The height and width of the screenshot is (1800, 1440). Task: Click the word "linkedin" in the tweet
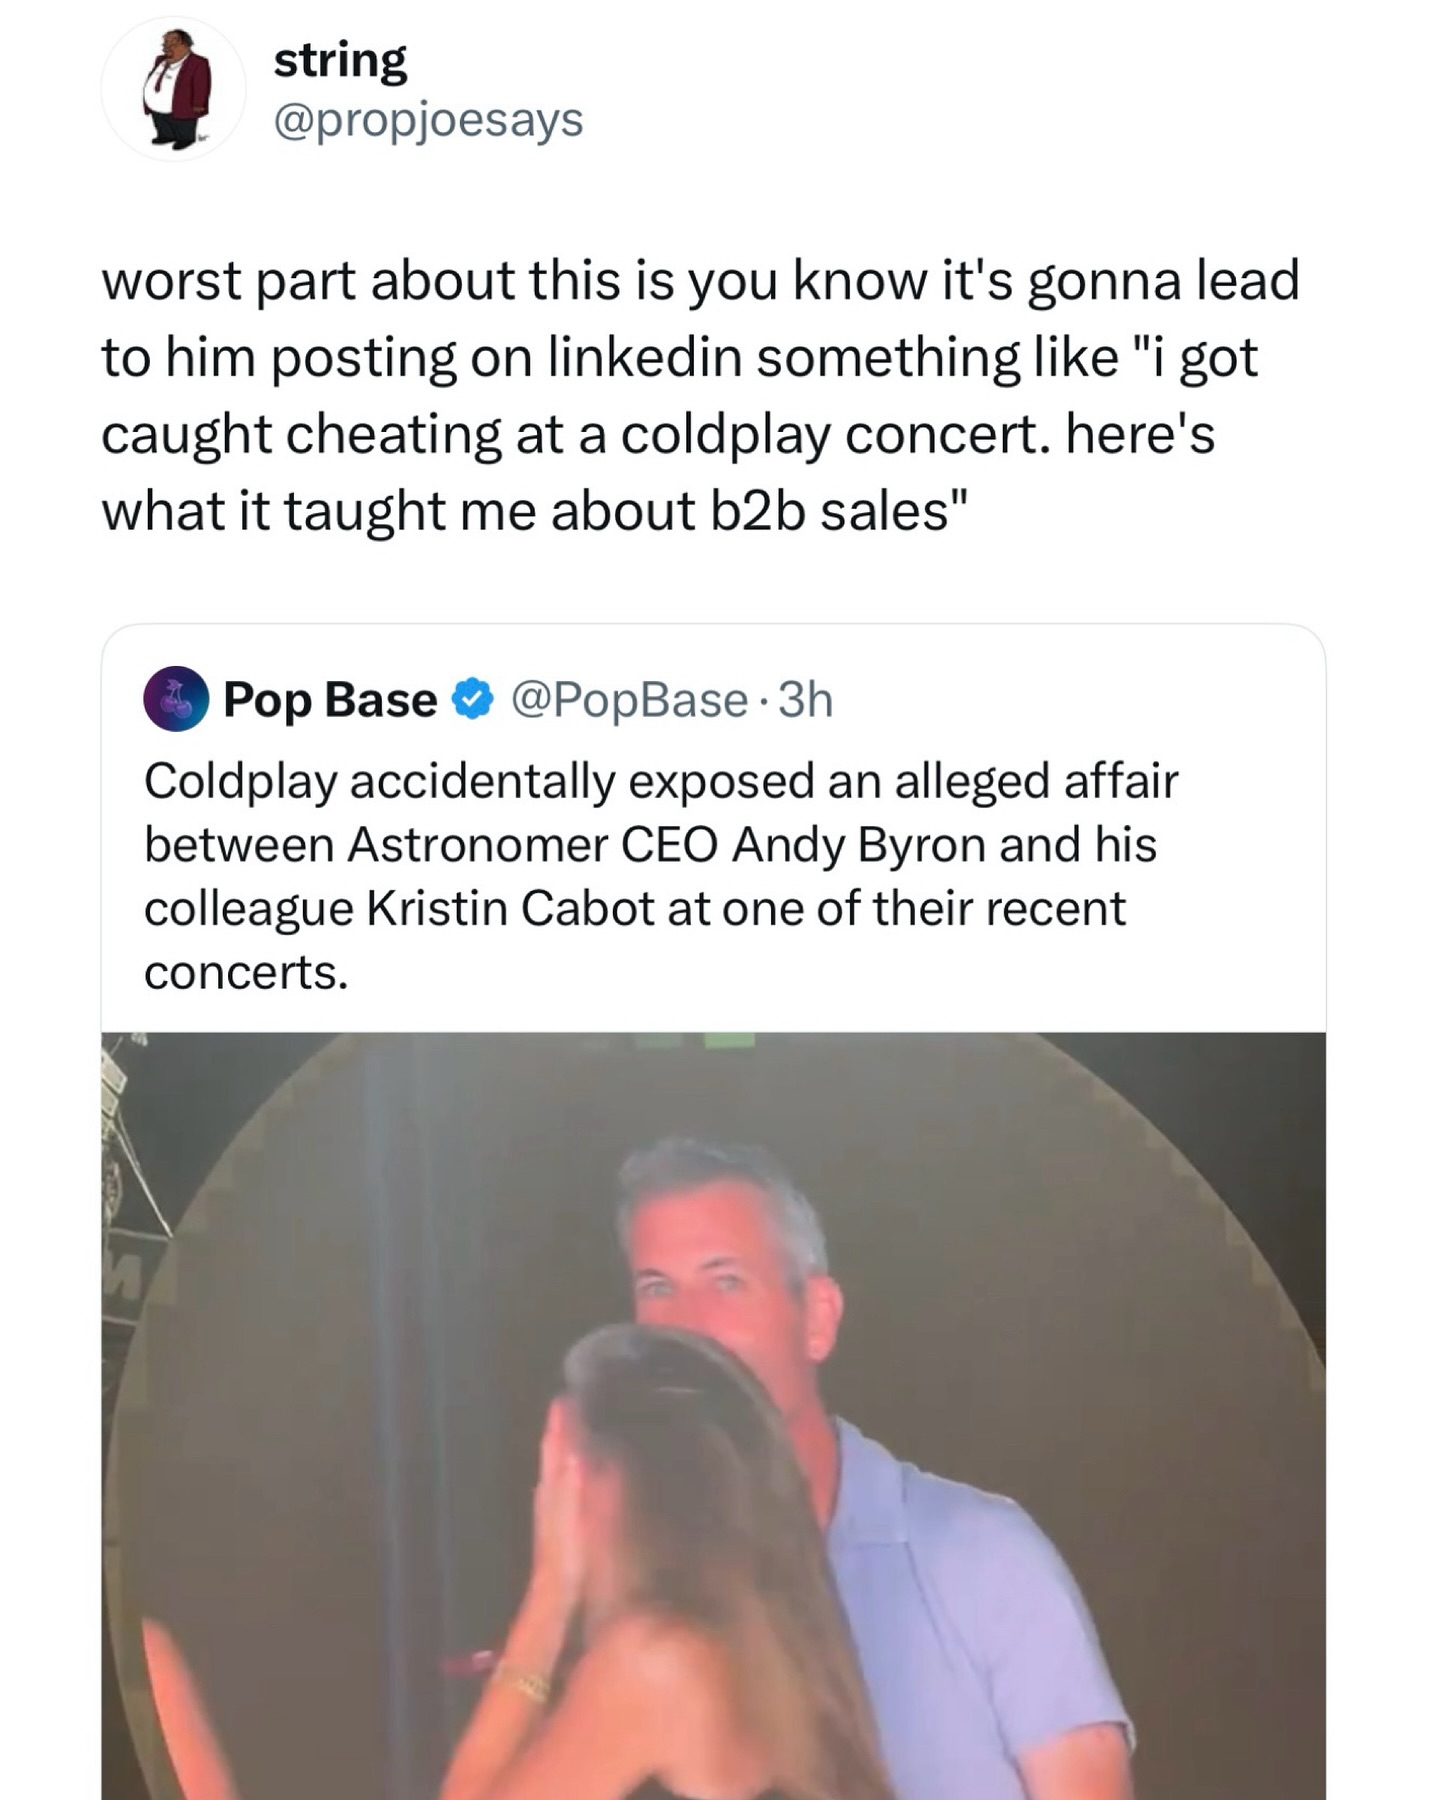point(644,358)
